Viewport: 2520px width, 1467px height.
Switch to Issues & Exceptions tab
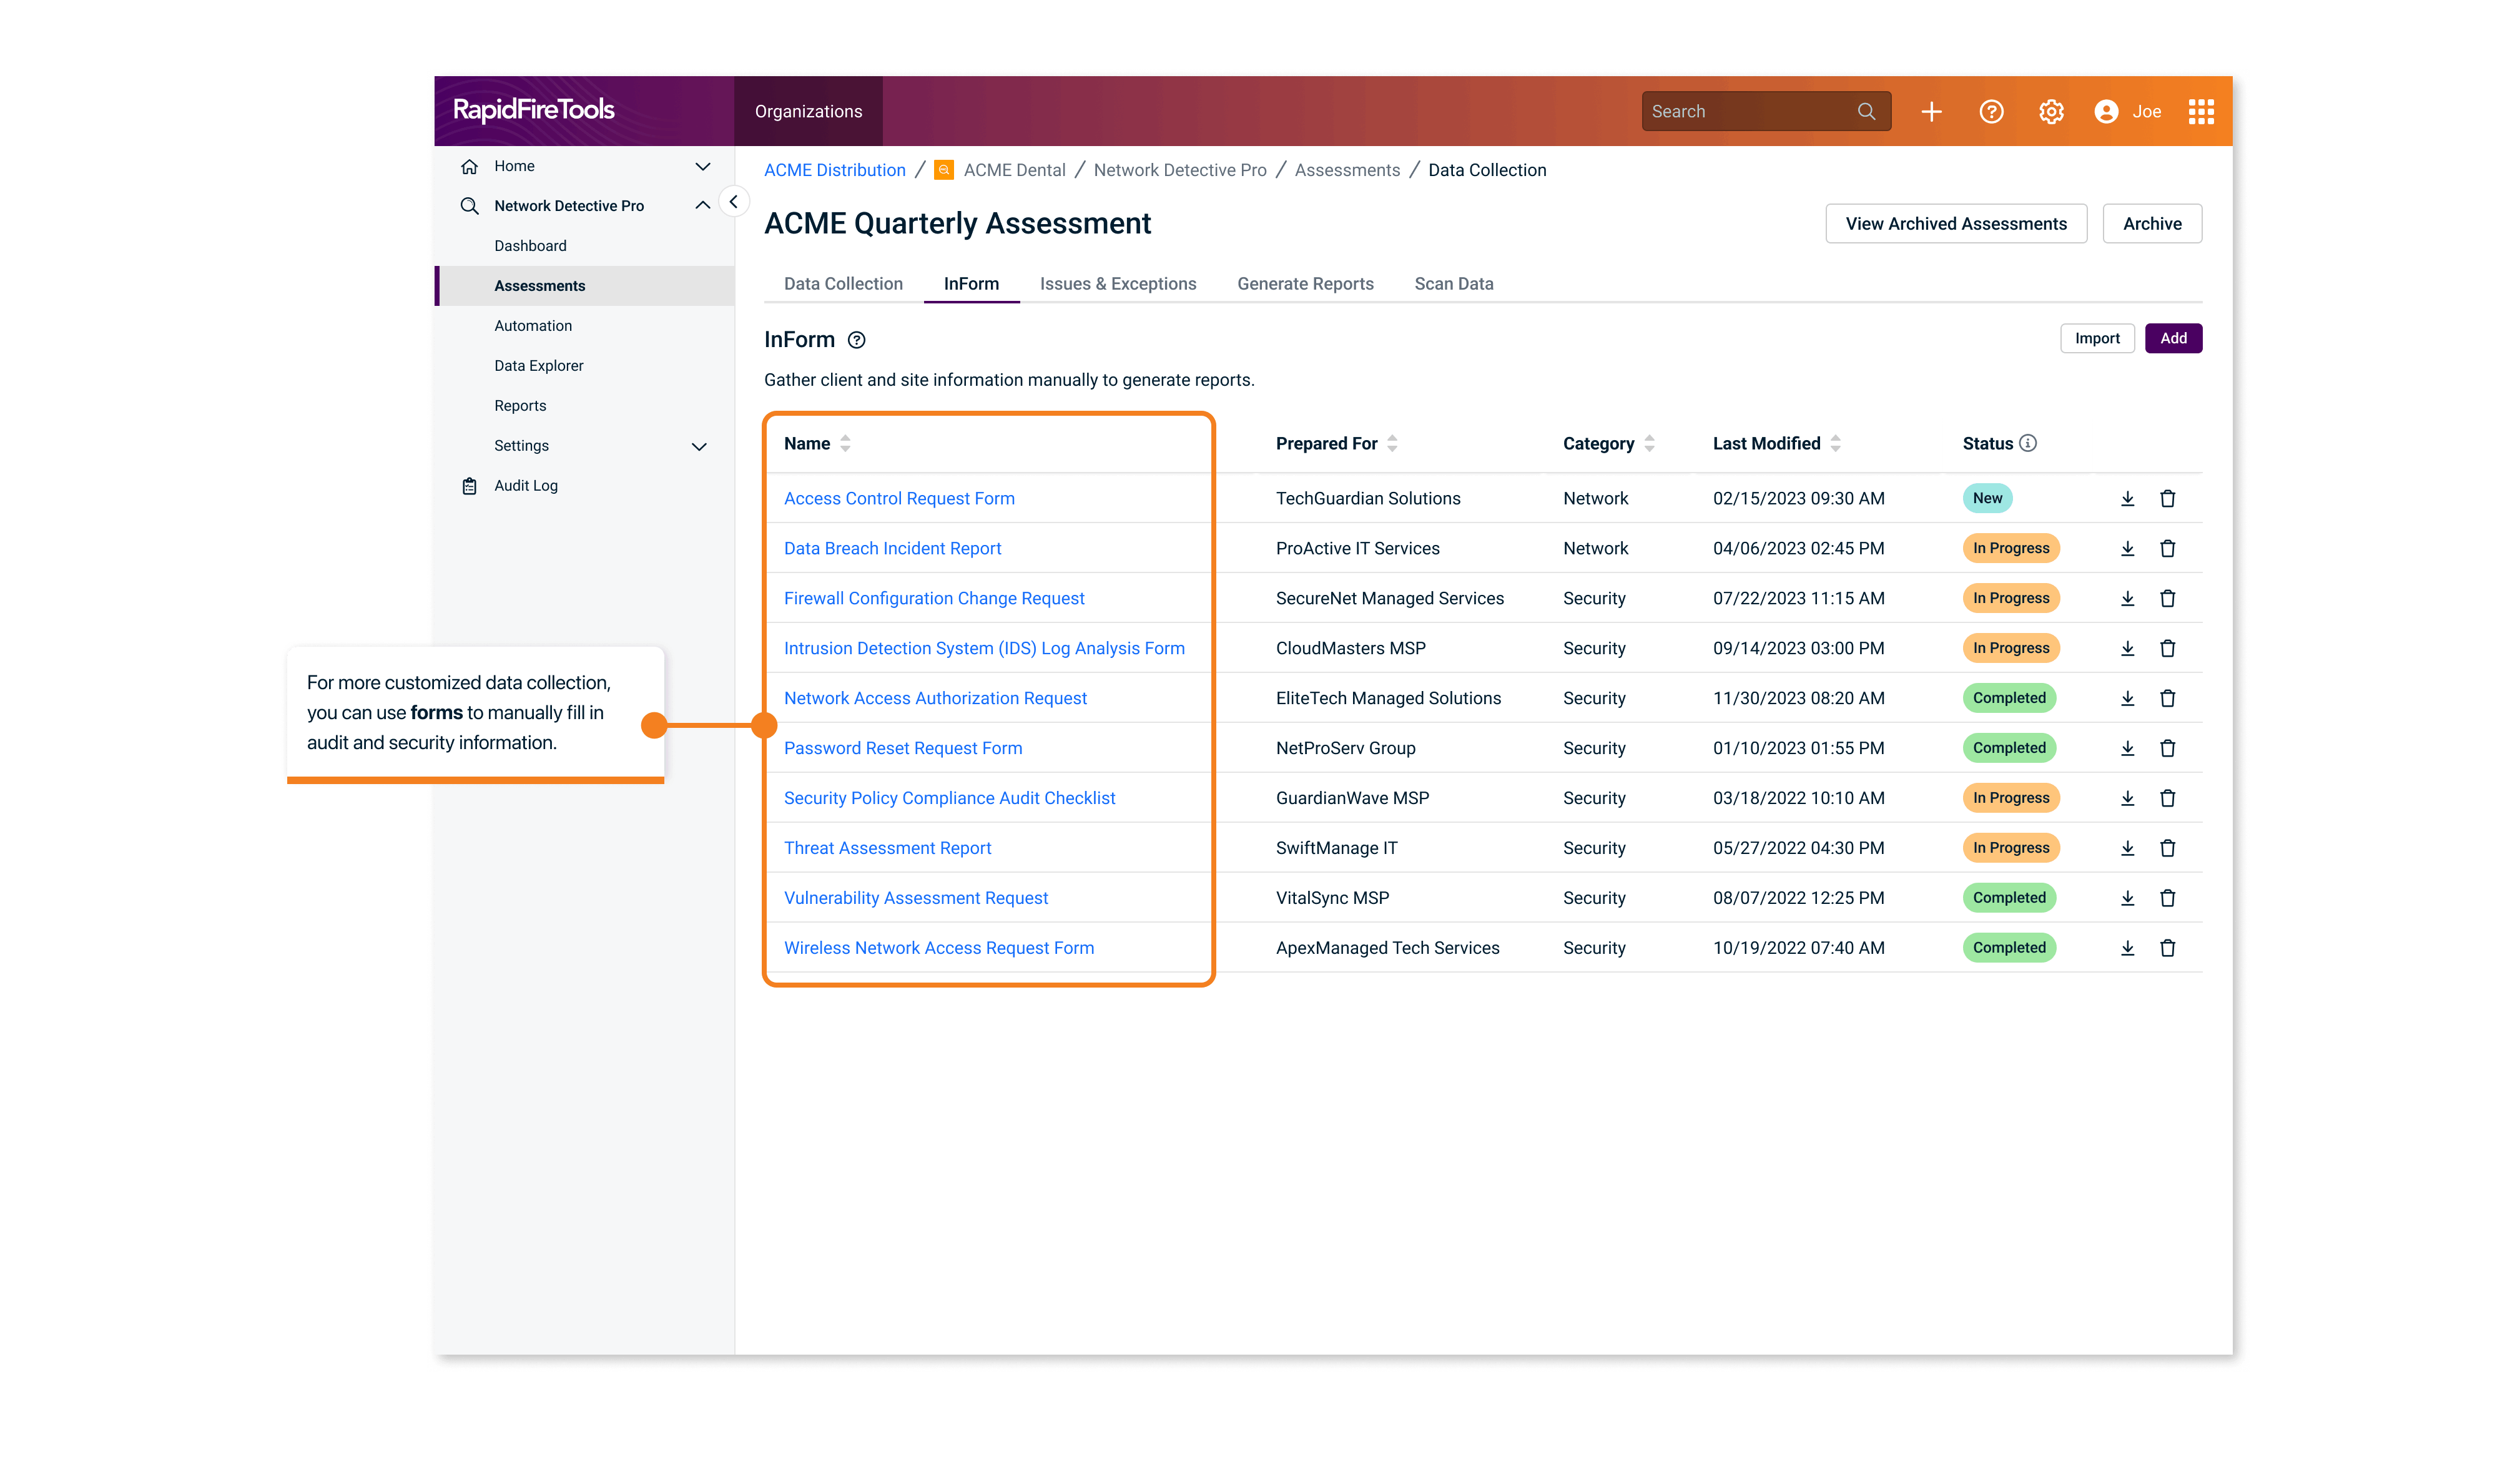1117,284
